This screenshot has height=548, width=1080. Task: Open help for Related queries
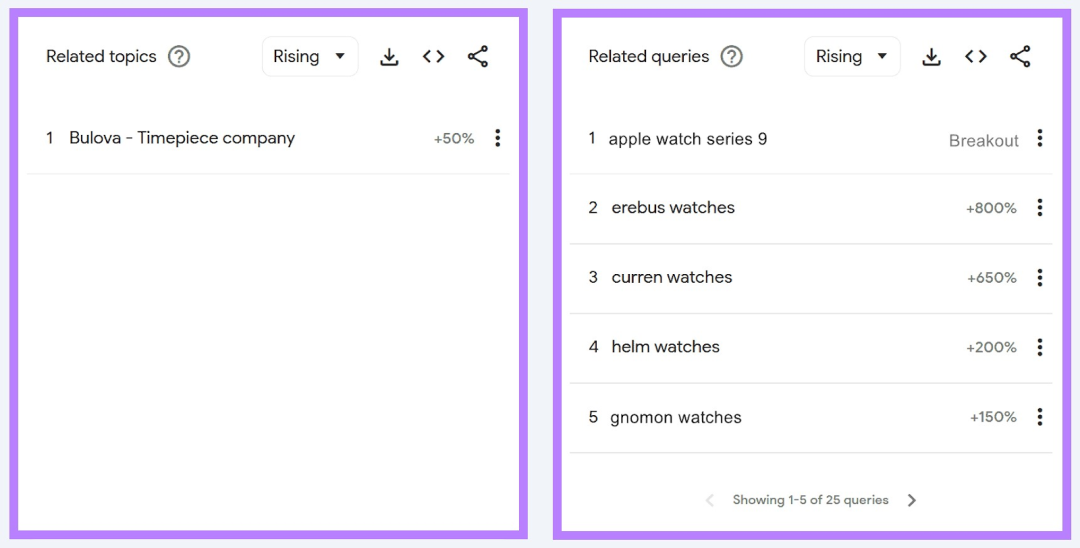[731, 56]
